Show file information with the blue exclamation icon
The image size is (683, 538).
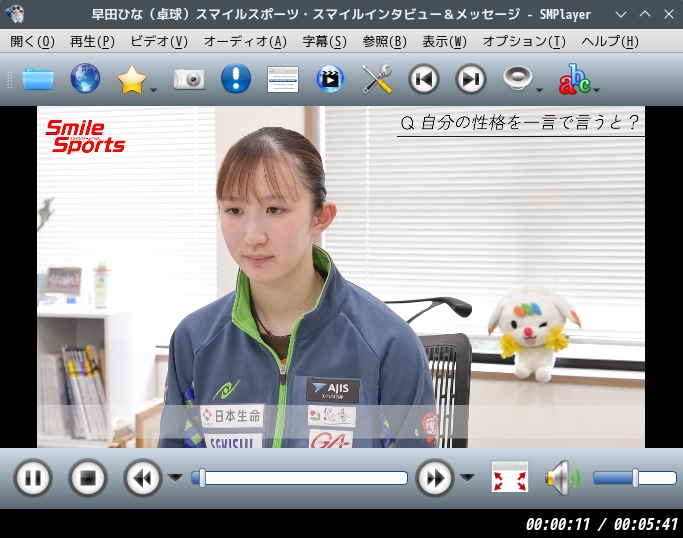click(x=236, y=78)
